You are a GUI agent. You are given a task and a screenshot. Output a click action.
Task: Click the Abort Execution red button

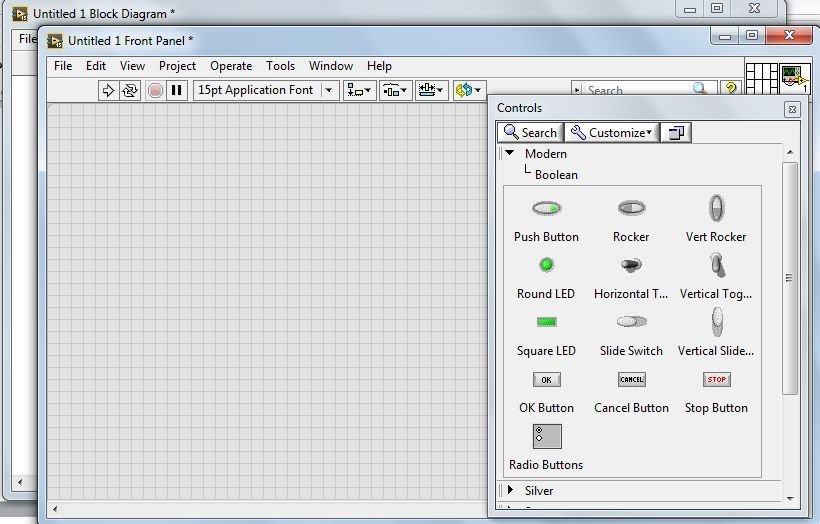coord(155,90)
